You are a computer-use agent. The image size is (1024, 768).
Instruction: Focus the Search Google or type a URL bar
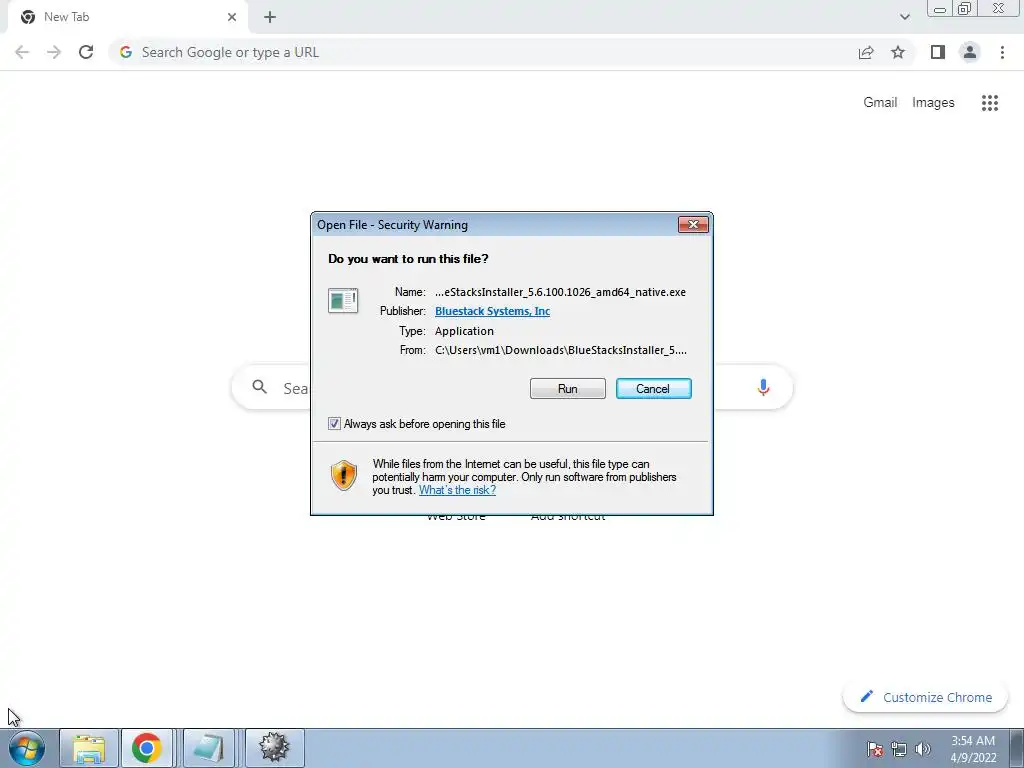[x=483, y=52]
